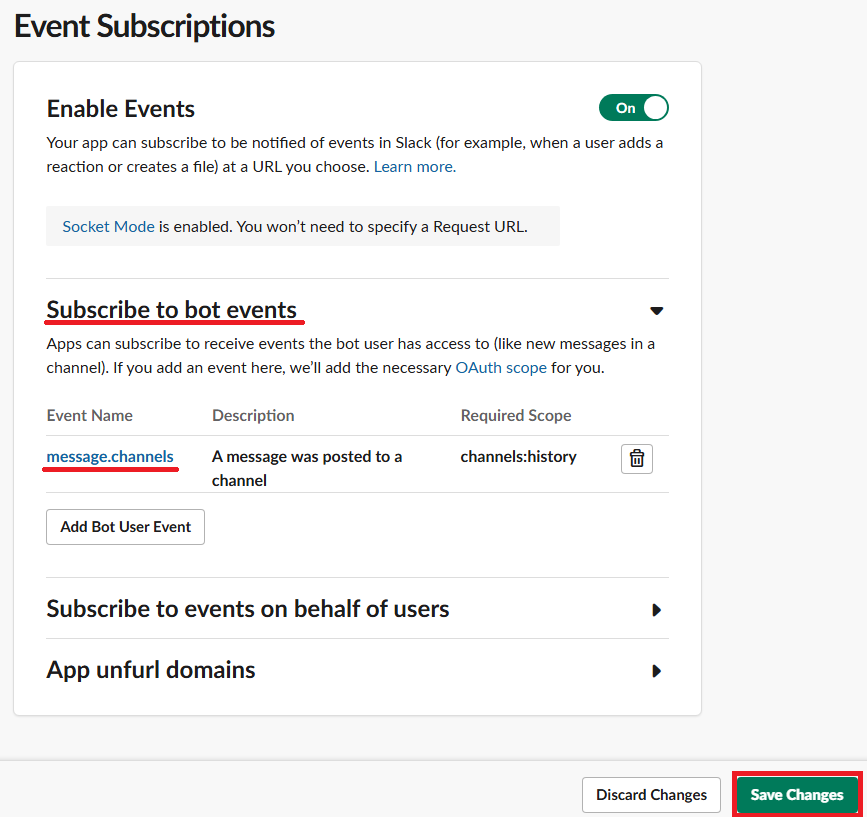
Task: View message.channels event documentation
Action: pos(110,456)
